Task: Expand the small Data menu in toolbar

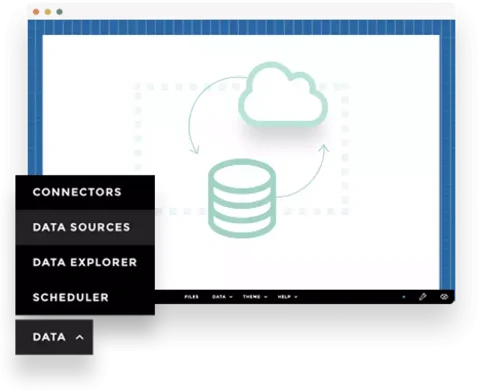Action: [x=222, y=297]
